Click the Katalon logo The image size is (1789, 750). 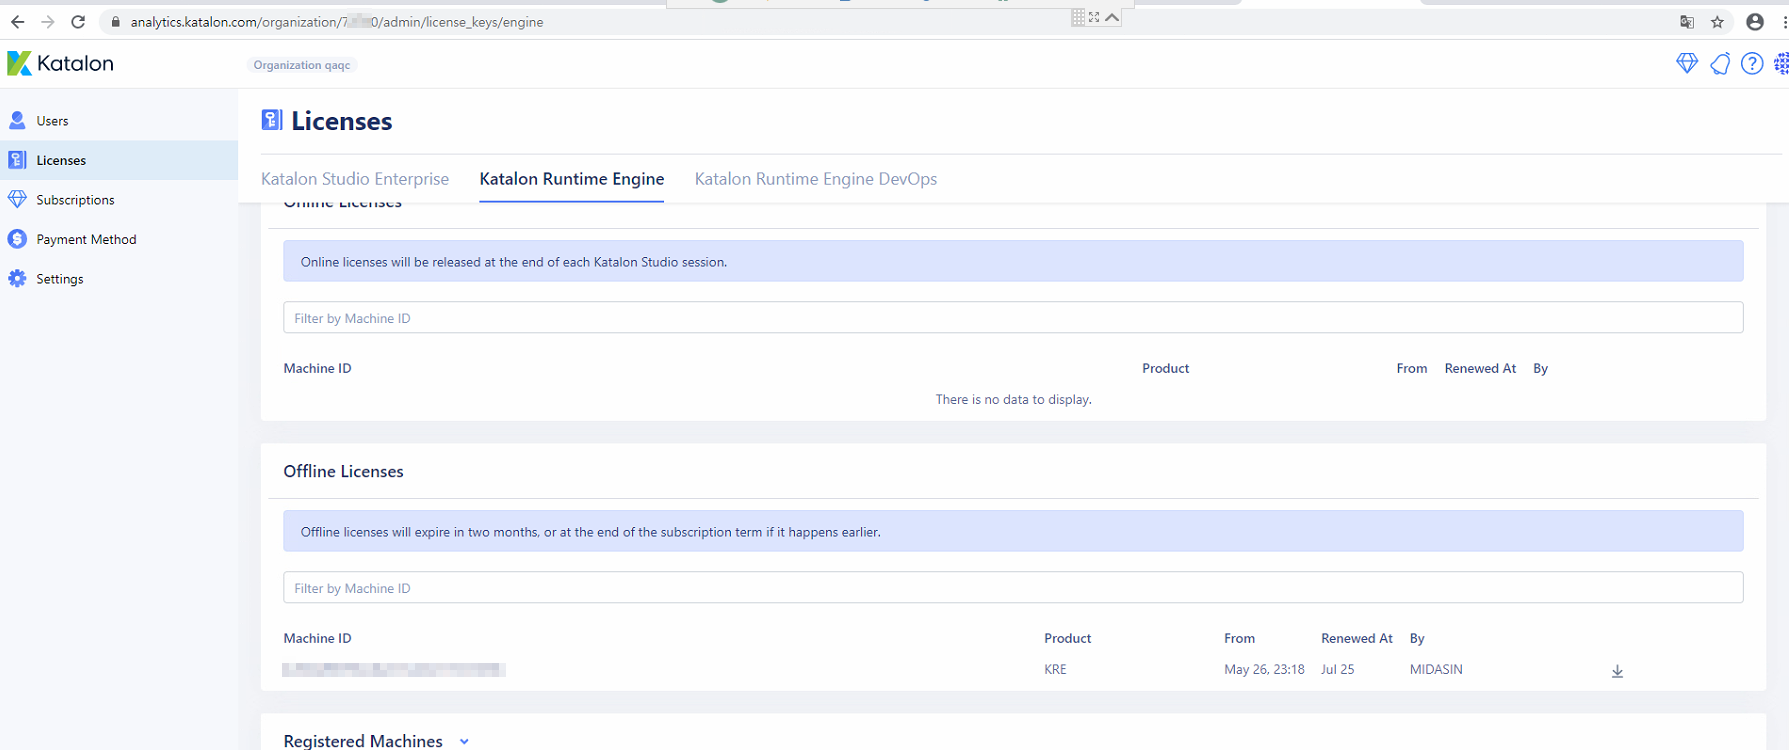[x=60, y=64]
